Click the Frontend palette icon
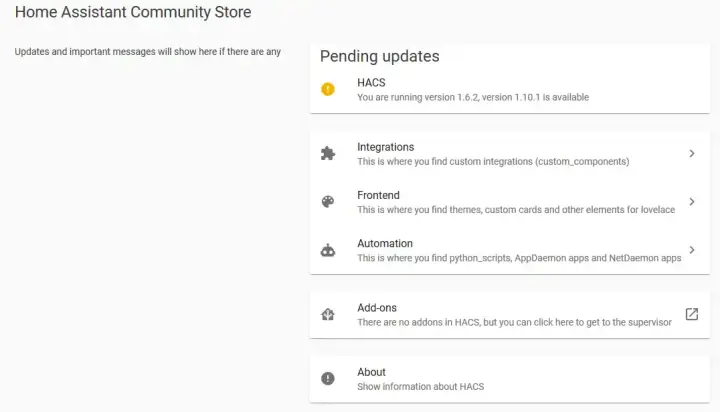Screen dimensions: 720x412 pos(327,202)
